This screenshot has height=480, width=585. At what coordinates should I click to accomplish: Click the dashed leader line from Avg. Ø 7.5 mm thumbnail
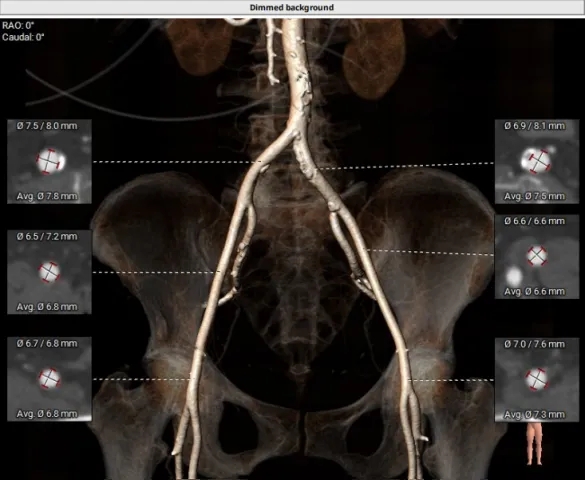(x=407, y=166)
